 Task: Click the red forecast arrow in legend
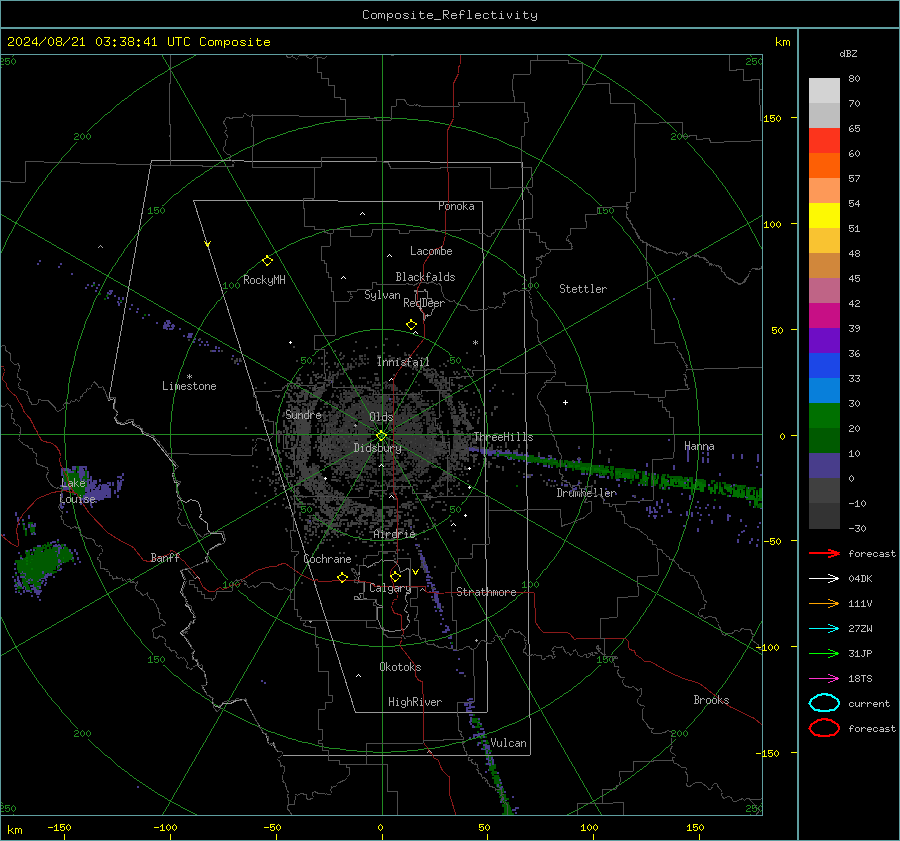(x=824, y=553)
